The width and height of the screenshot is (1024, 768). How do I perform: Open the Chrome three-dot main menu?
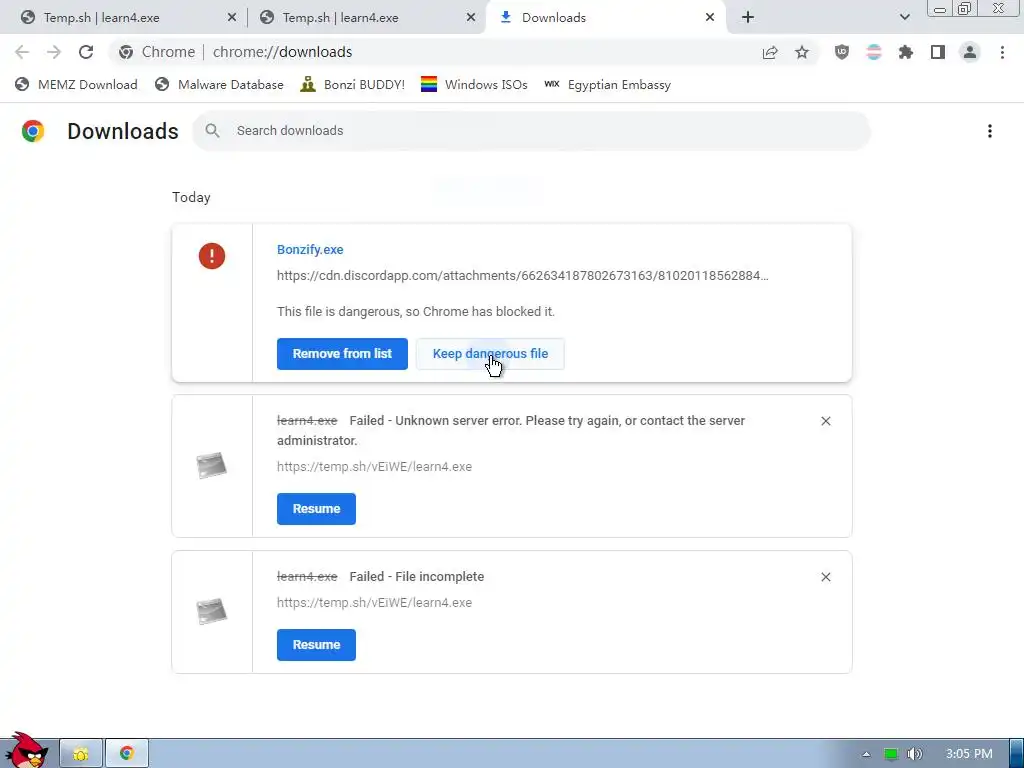pos(1002,52)
